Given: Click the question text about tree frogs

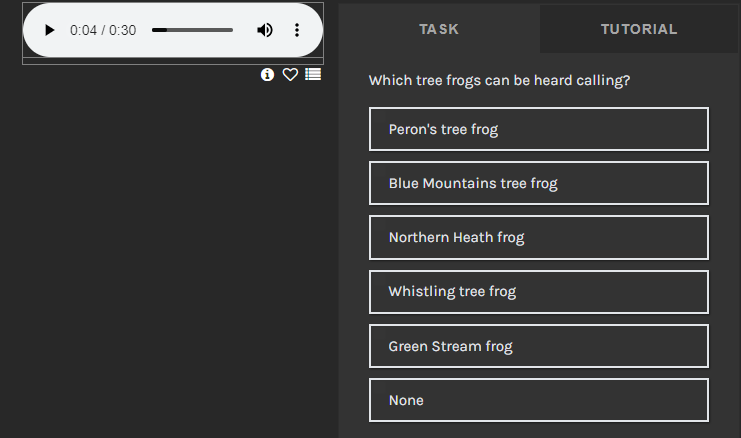Looking at the screenshot, I should pos(499,80).
